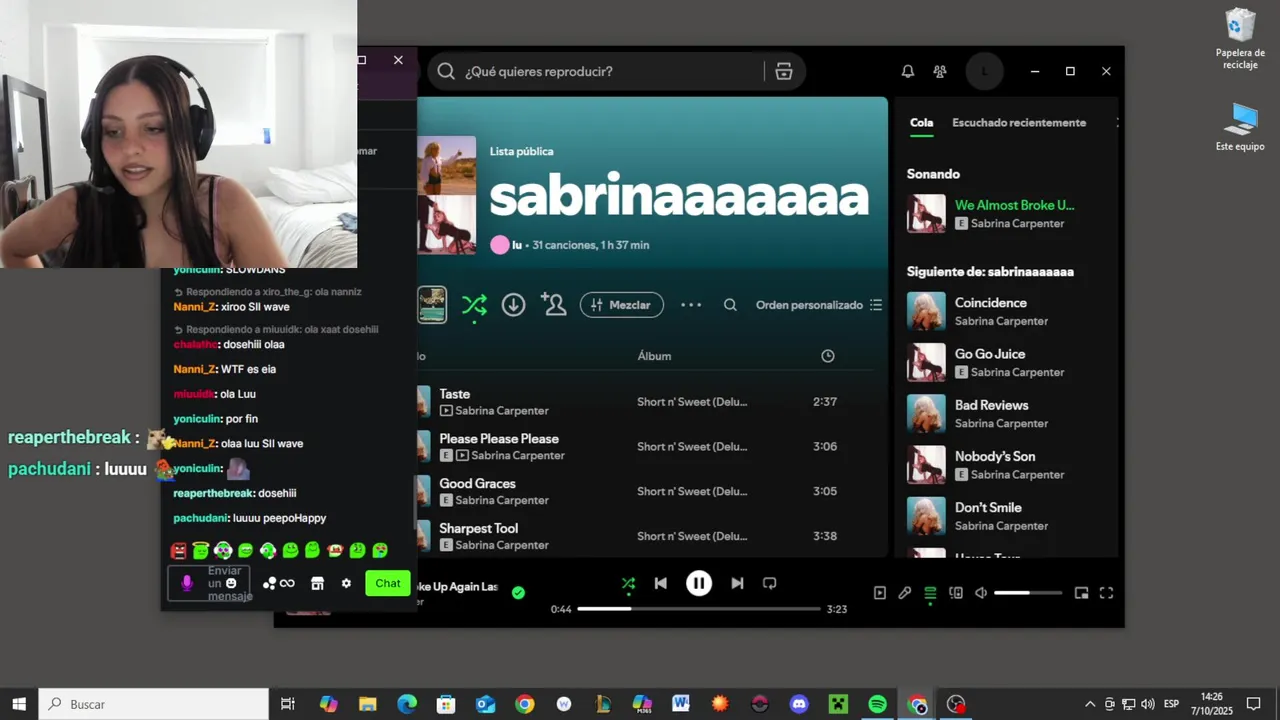Pause the current song
The height and width of the screenshot is (720, 1280).
[699, 583]
